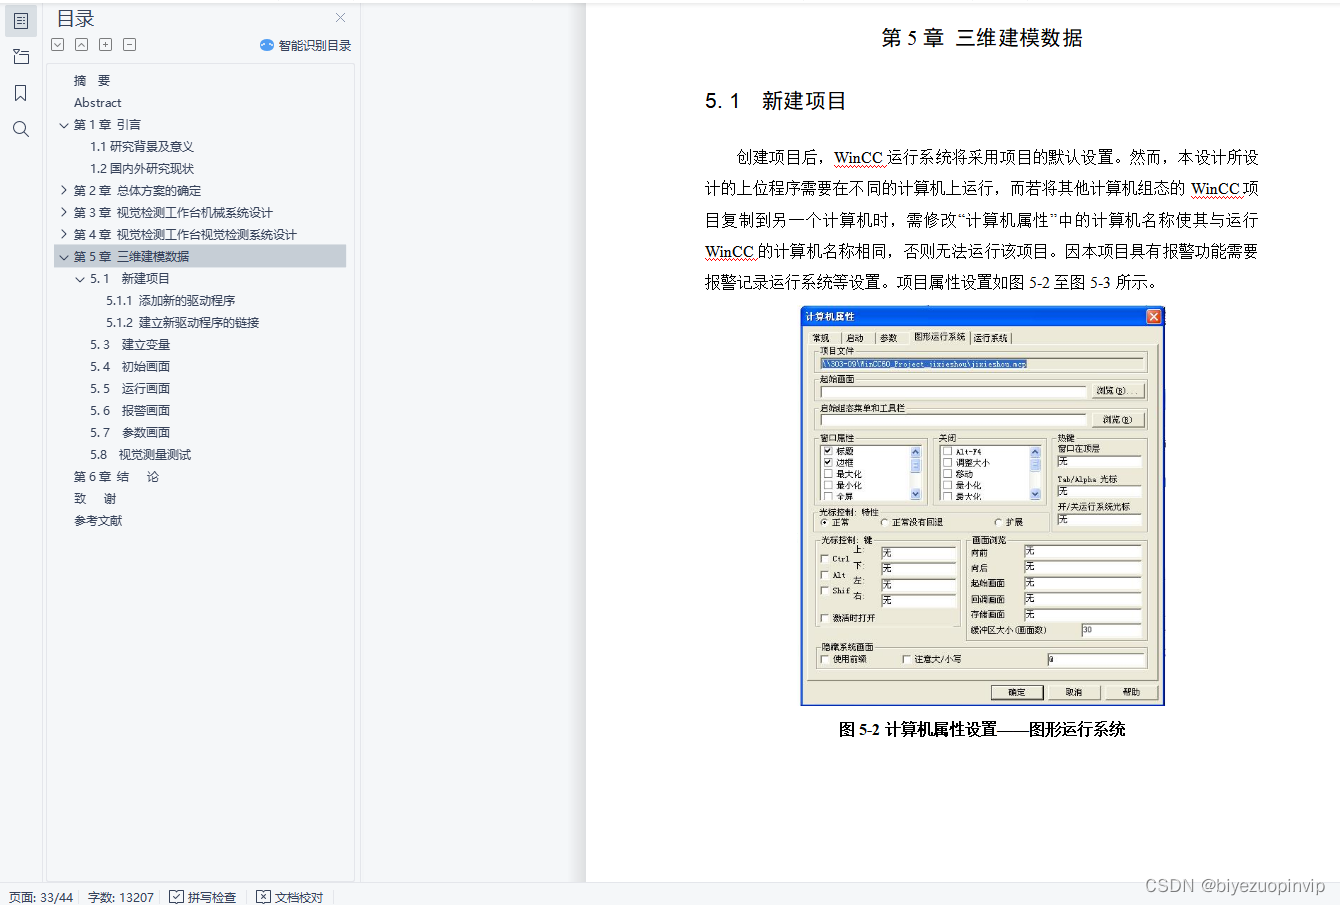Click the 页面: 33/44 page indicator
This screenshot has height=905, width=1340.
(x=41, y=897)
